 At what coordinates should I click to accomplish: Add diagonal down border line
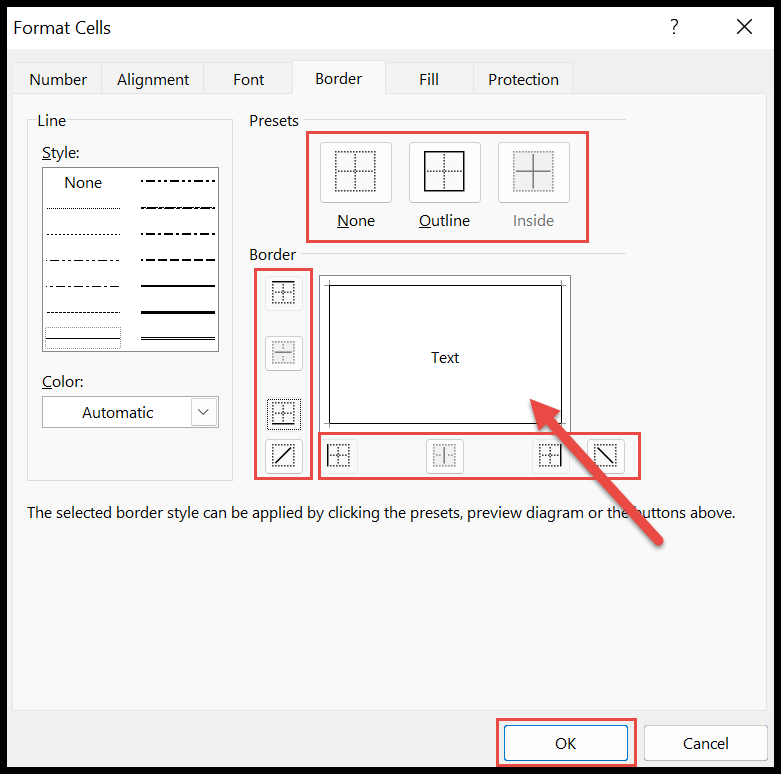[605, 456]
